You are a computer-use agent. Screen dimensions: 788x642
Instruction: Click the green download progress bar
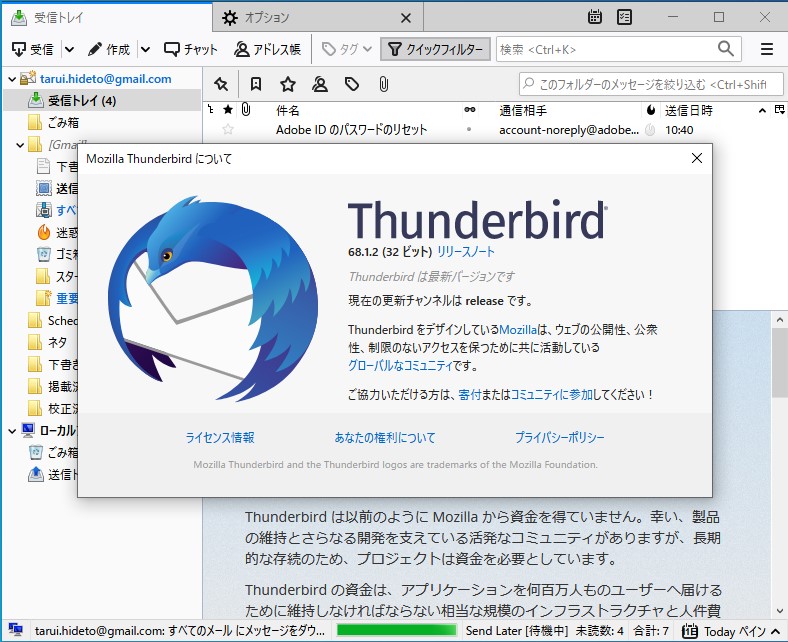(x=397, y=630)
